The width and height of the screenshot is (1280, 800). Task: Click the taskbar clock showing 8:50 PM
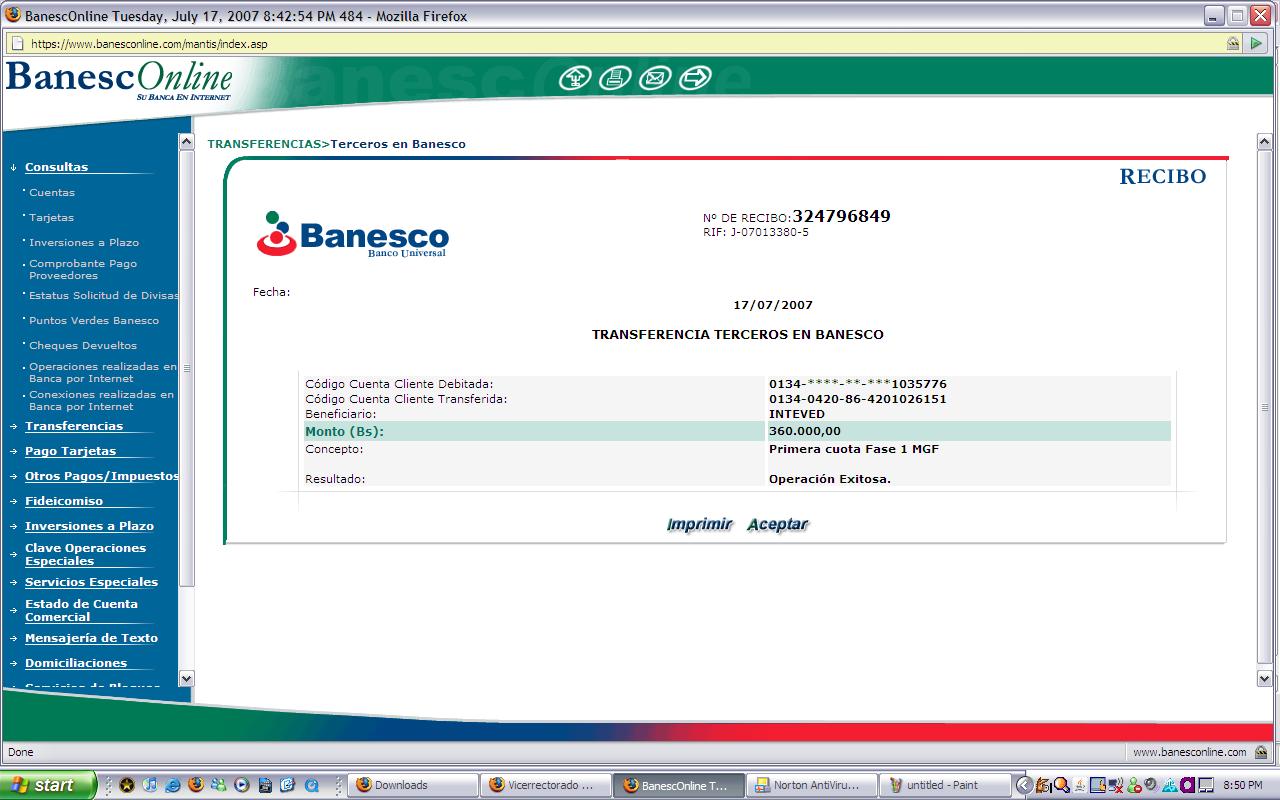[1243, 785]
